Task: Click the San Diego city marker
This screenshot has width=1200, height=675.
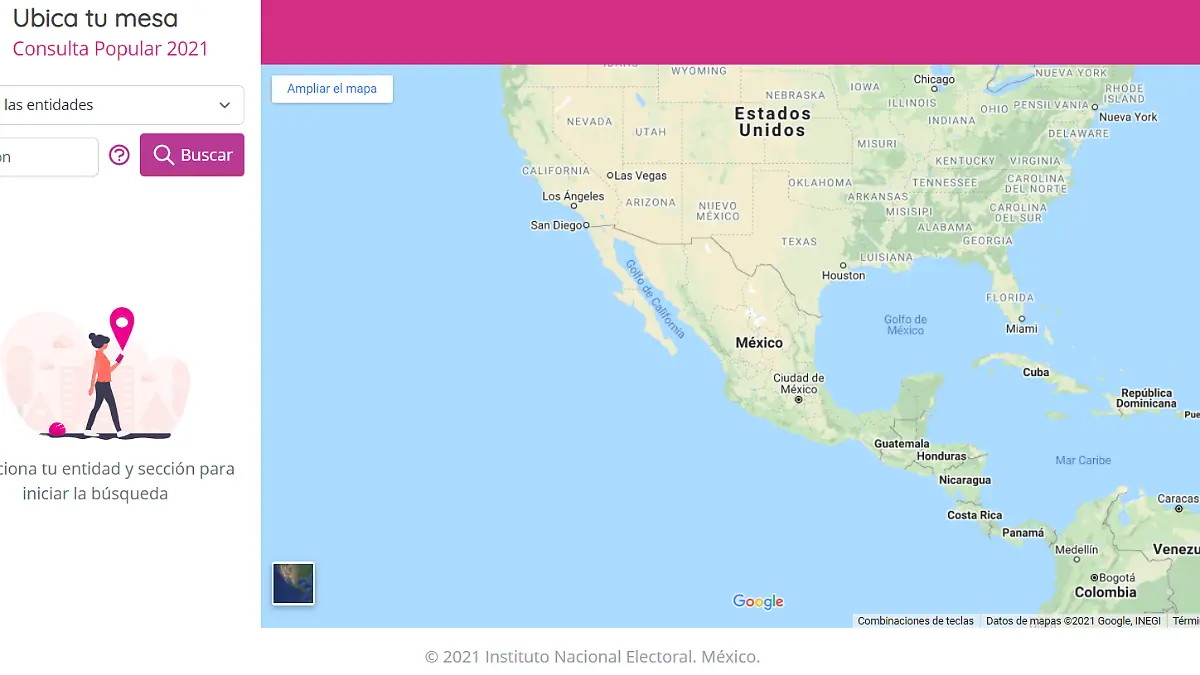Action: [x=586, y=226]
